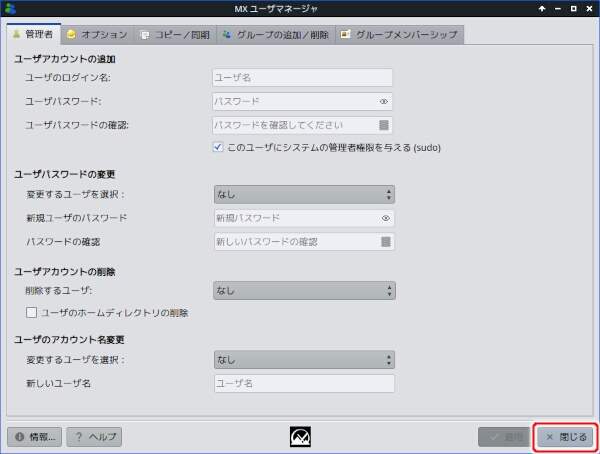Open user dropdown under ユーザパスワードの変更
This screenshot has height=454, width=600.
304,194
